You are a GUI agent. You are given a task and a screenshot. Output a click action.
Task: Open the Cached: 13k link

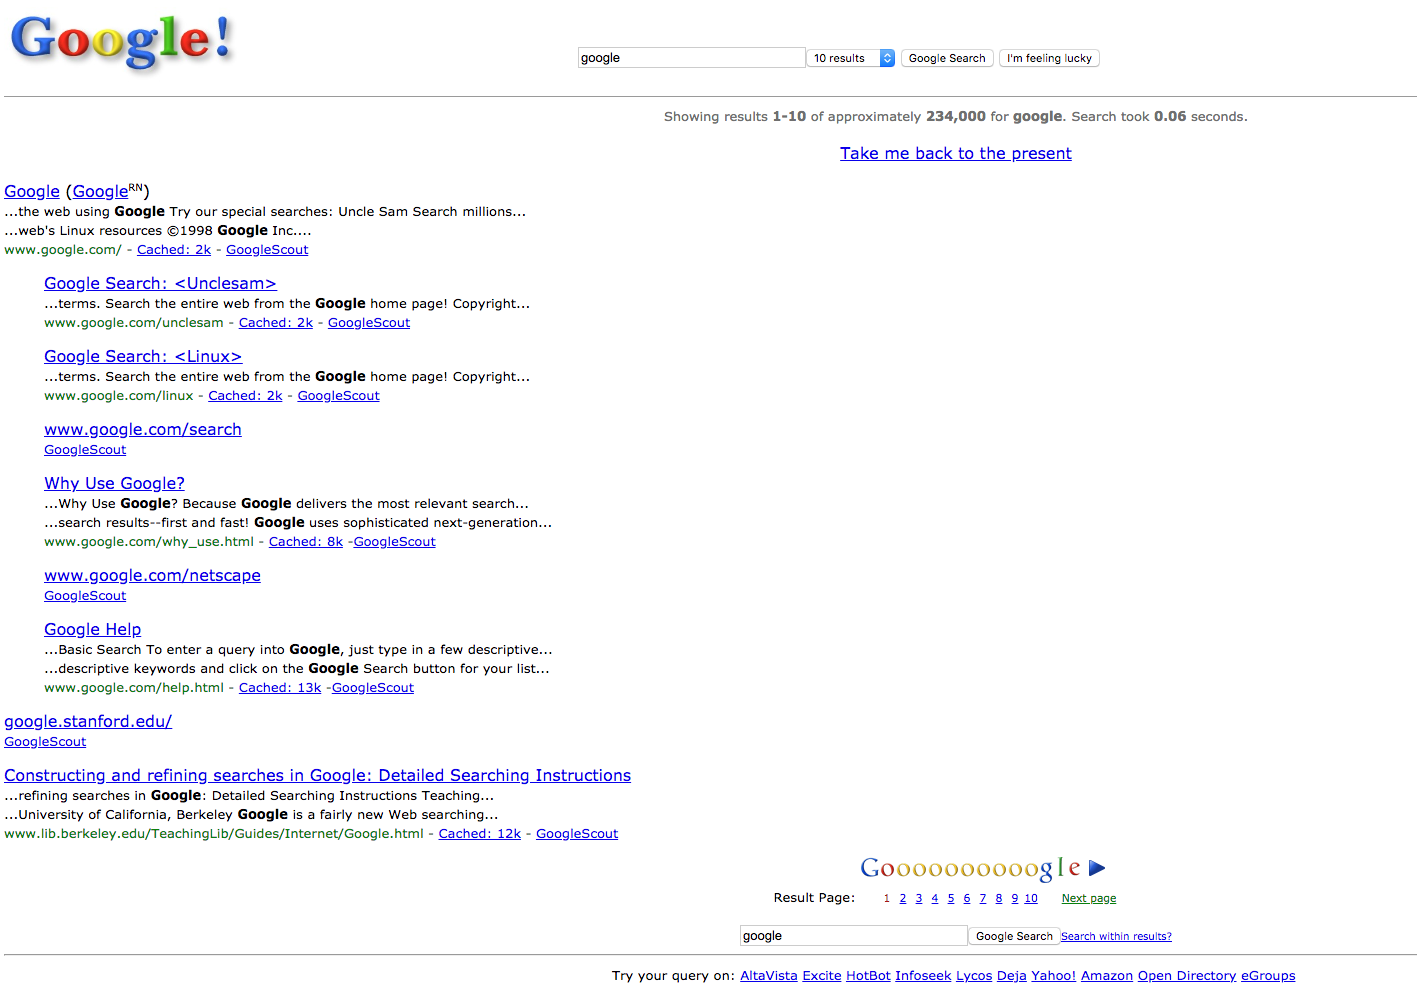pyautogui.click(x=279, y=688)
